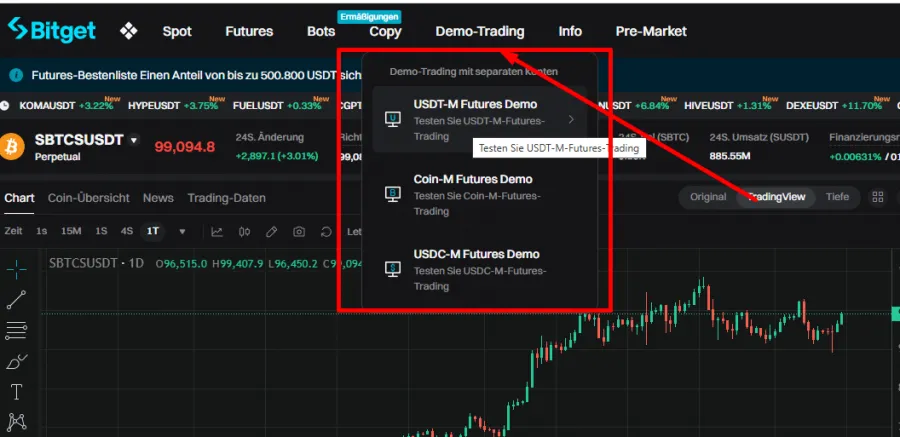Select the crosshair cursor tool
The image size is (900, 437).
point(17,269)
